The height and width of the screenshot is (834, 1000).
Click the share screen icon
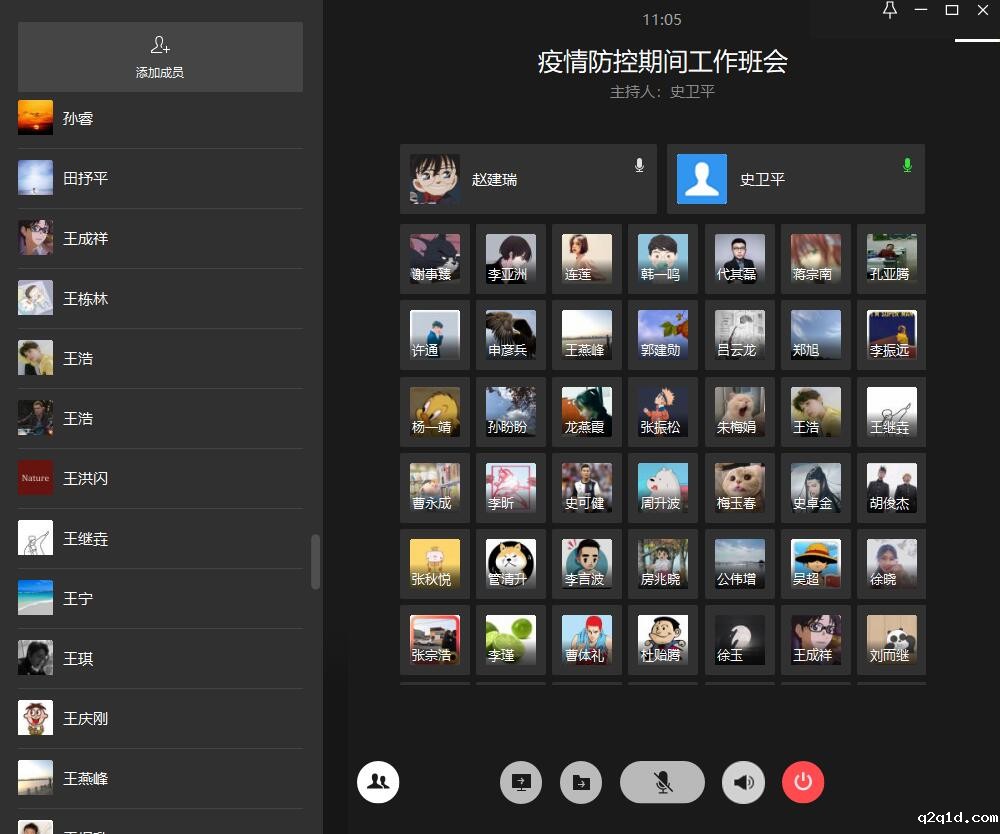(521, 782)
